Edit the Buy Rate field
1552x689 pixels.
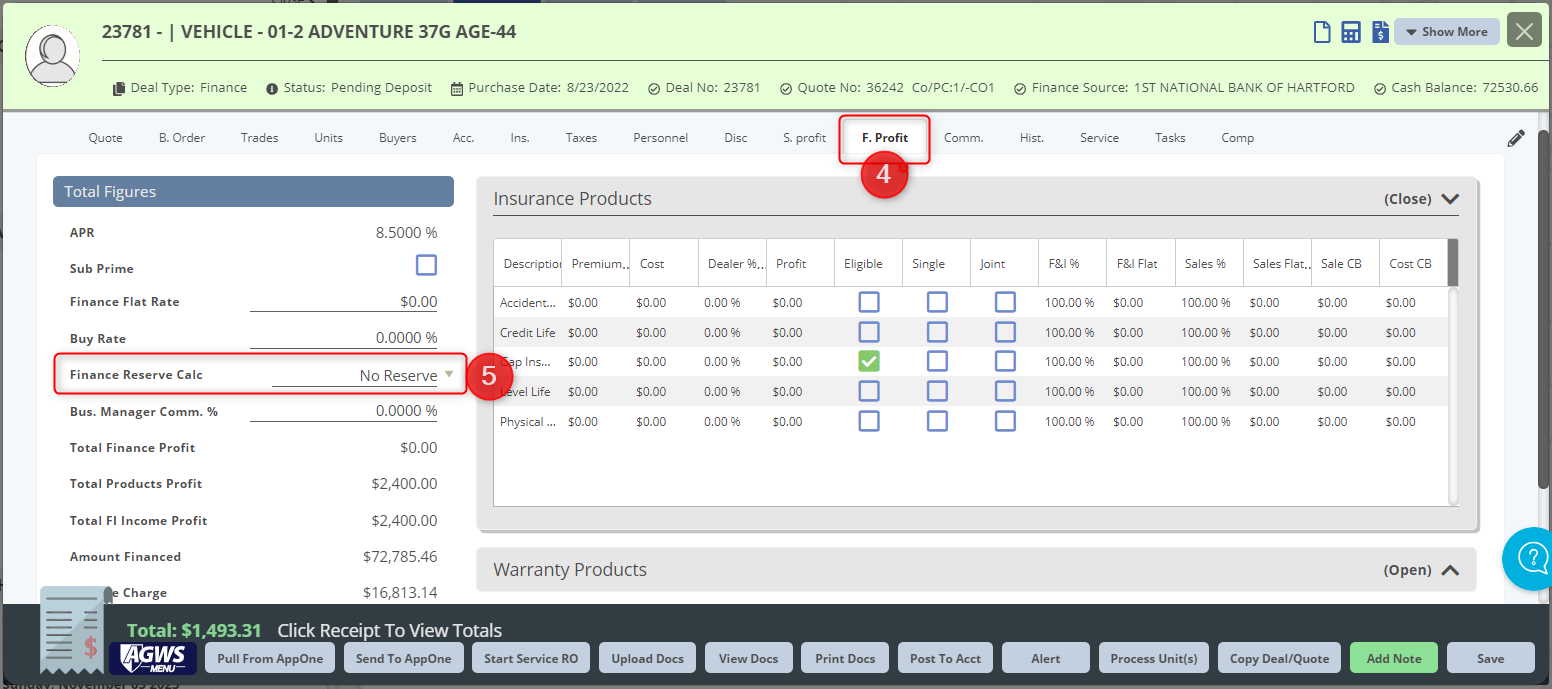343,338
